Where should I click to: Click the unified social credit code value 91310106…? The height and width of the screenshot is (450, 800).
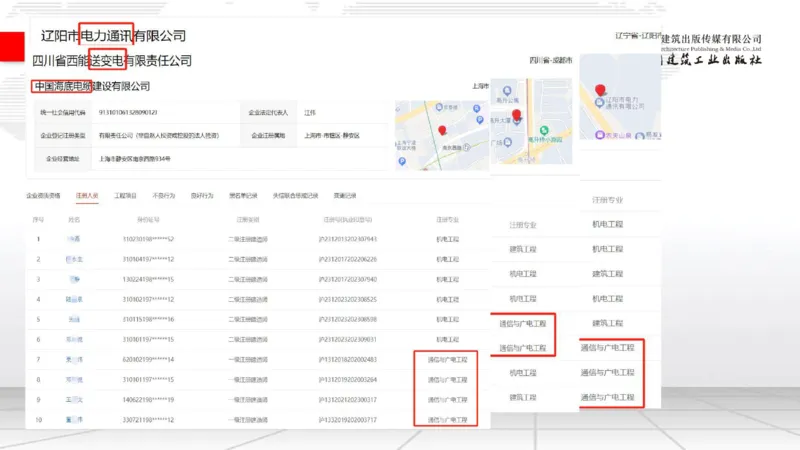pos(128,113)
